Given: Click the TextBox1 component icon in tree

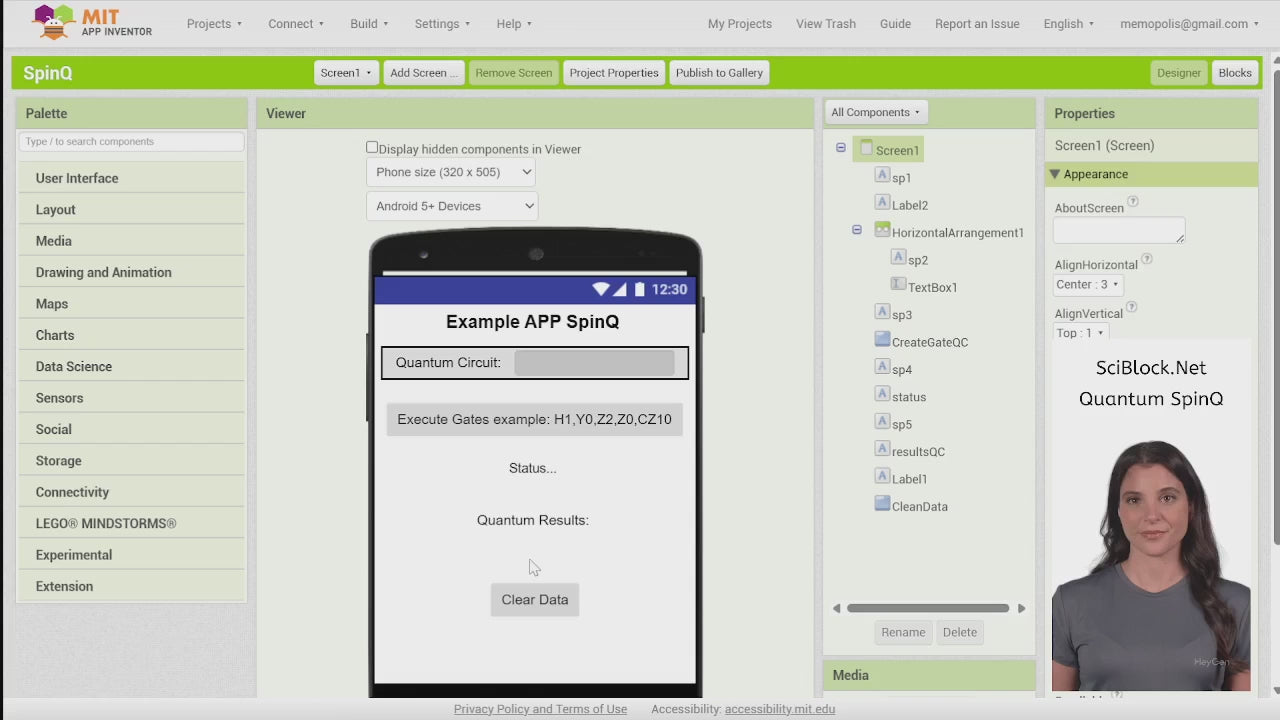Looking at the screenshot, I should [x=898, y=285].
